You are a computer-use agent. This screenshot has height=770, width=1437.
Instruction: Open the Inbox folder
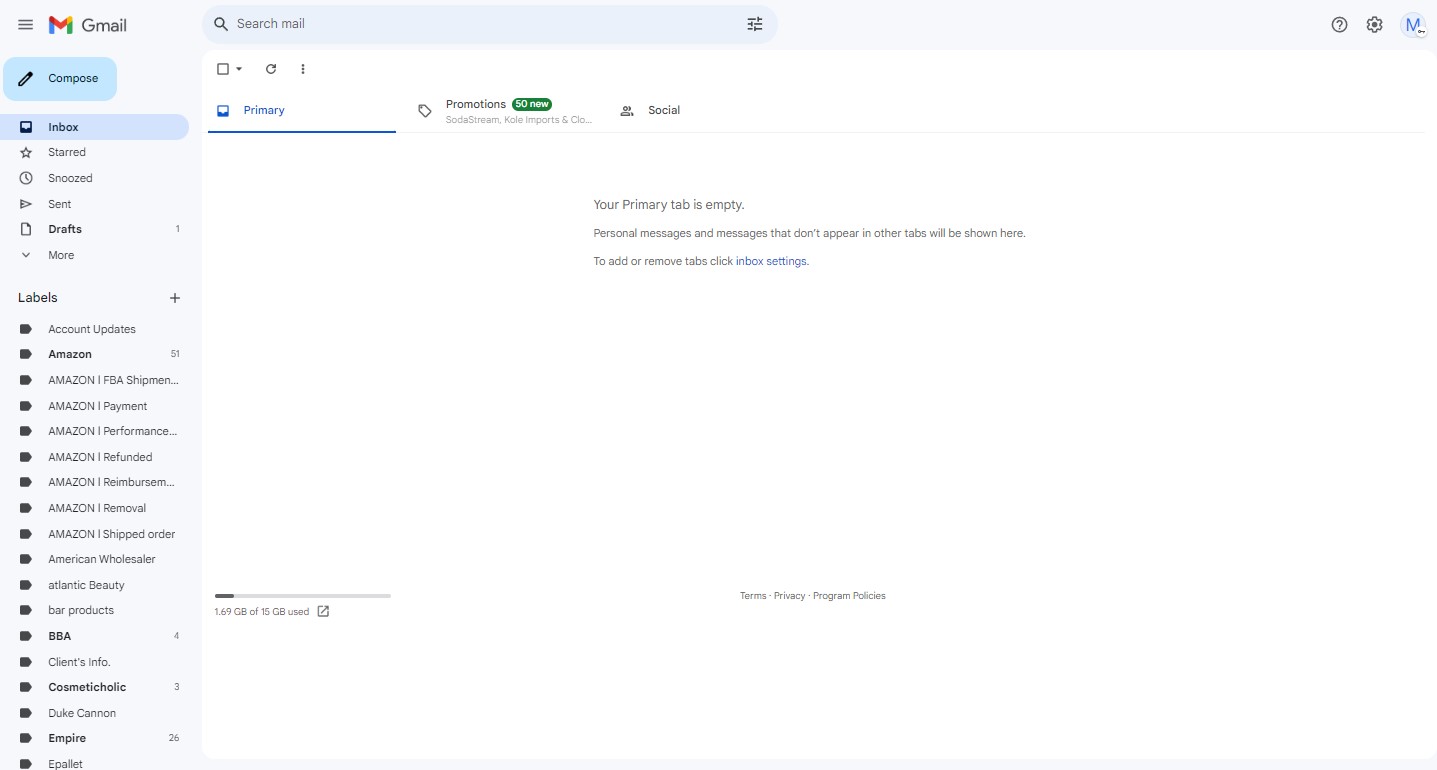[94, 127]
